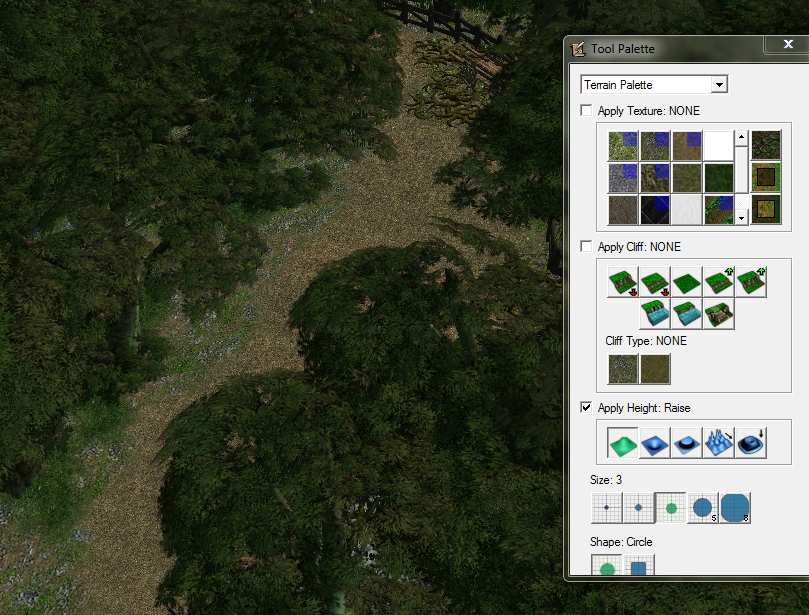The width and height of the screenshot is (809, 615).
Task: Click the 'Tool Palette' title text
Action: coord(623,49)
